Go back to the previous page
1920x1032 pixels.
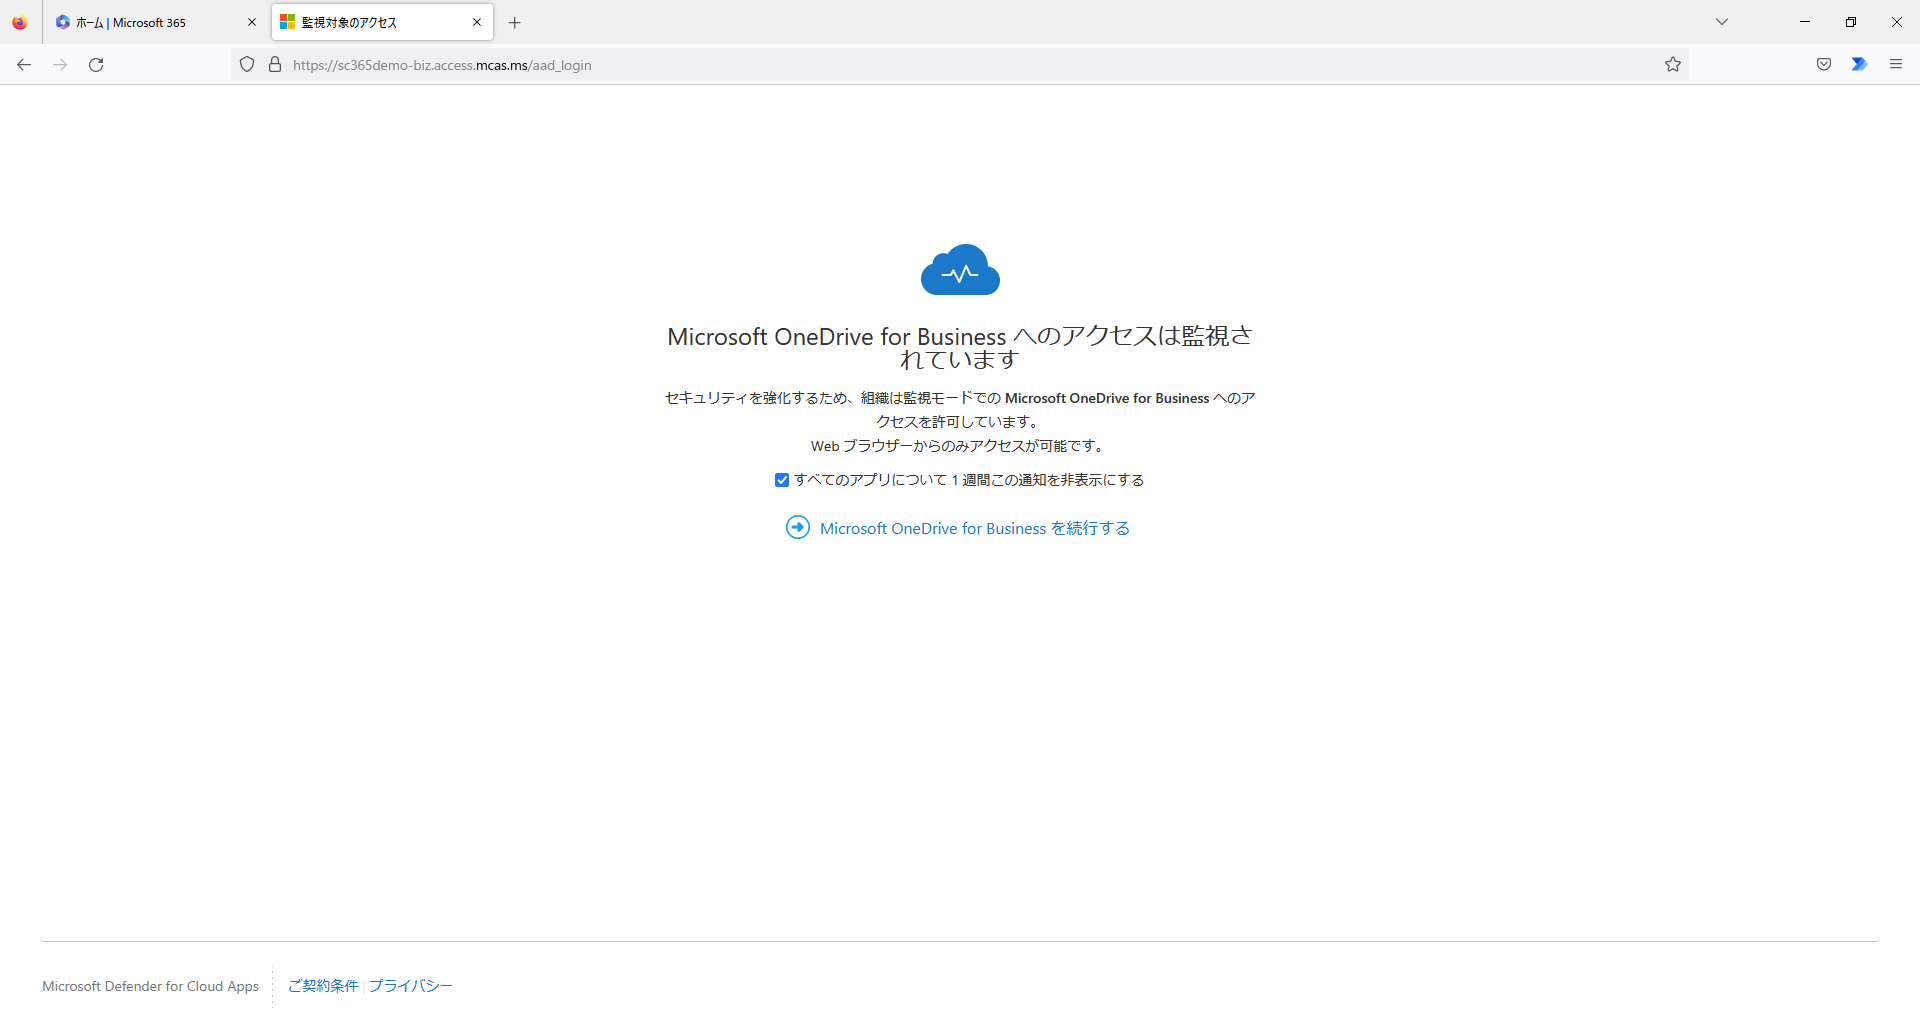[x=24, y=65]
